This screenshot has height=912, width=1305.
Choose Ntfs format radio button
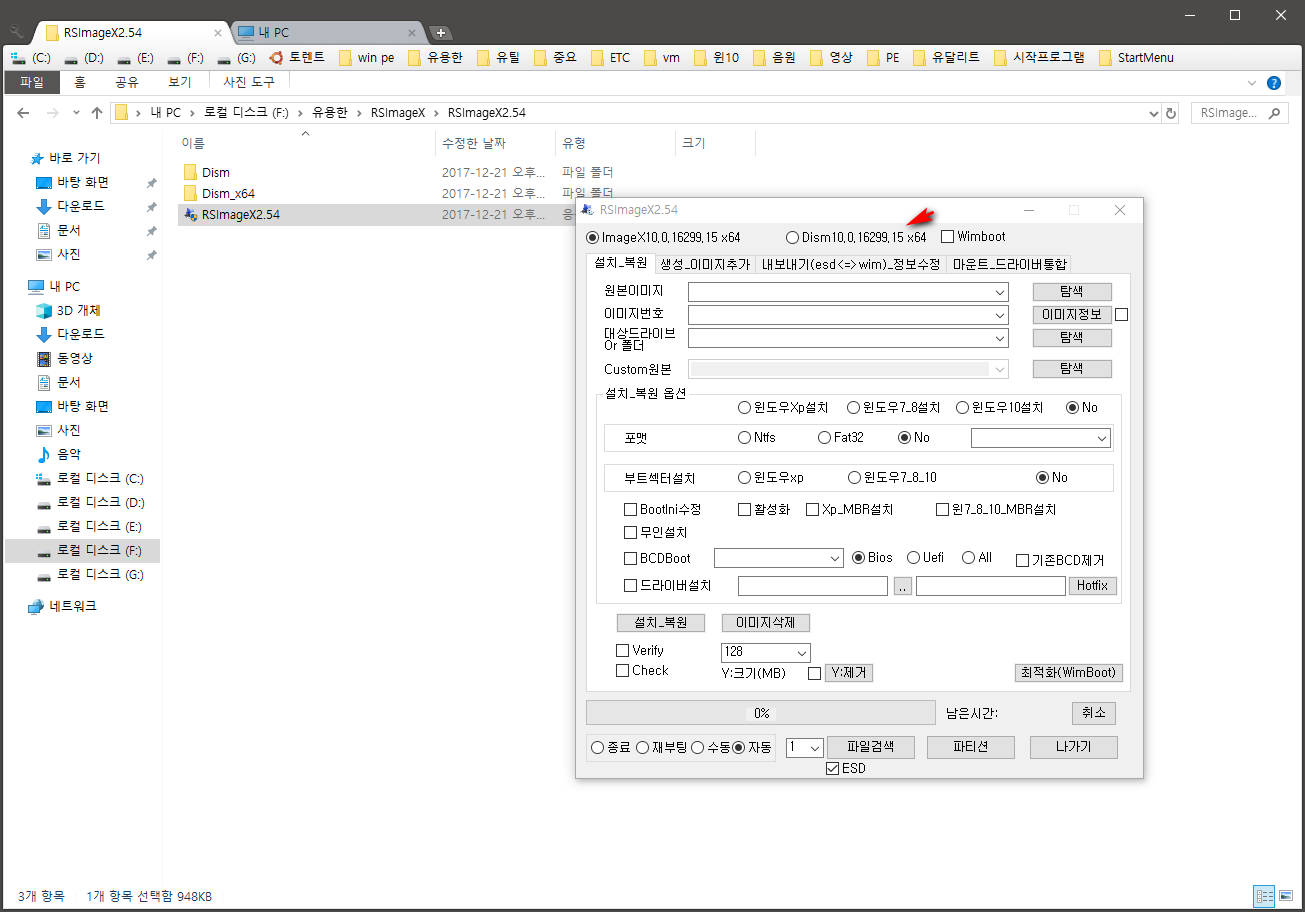(744, 437)
